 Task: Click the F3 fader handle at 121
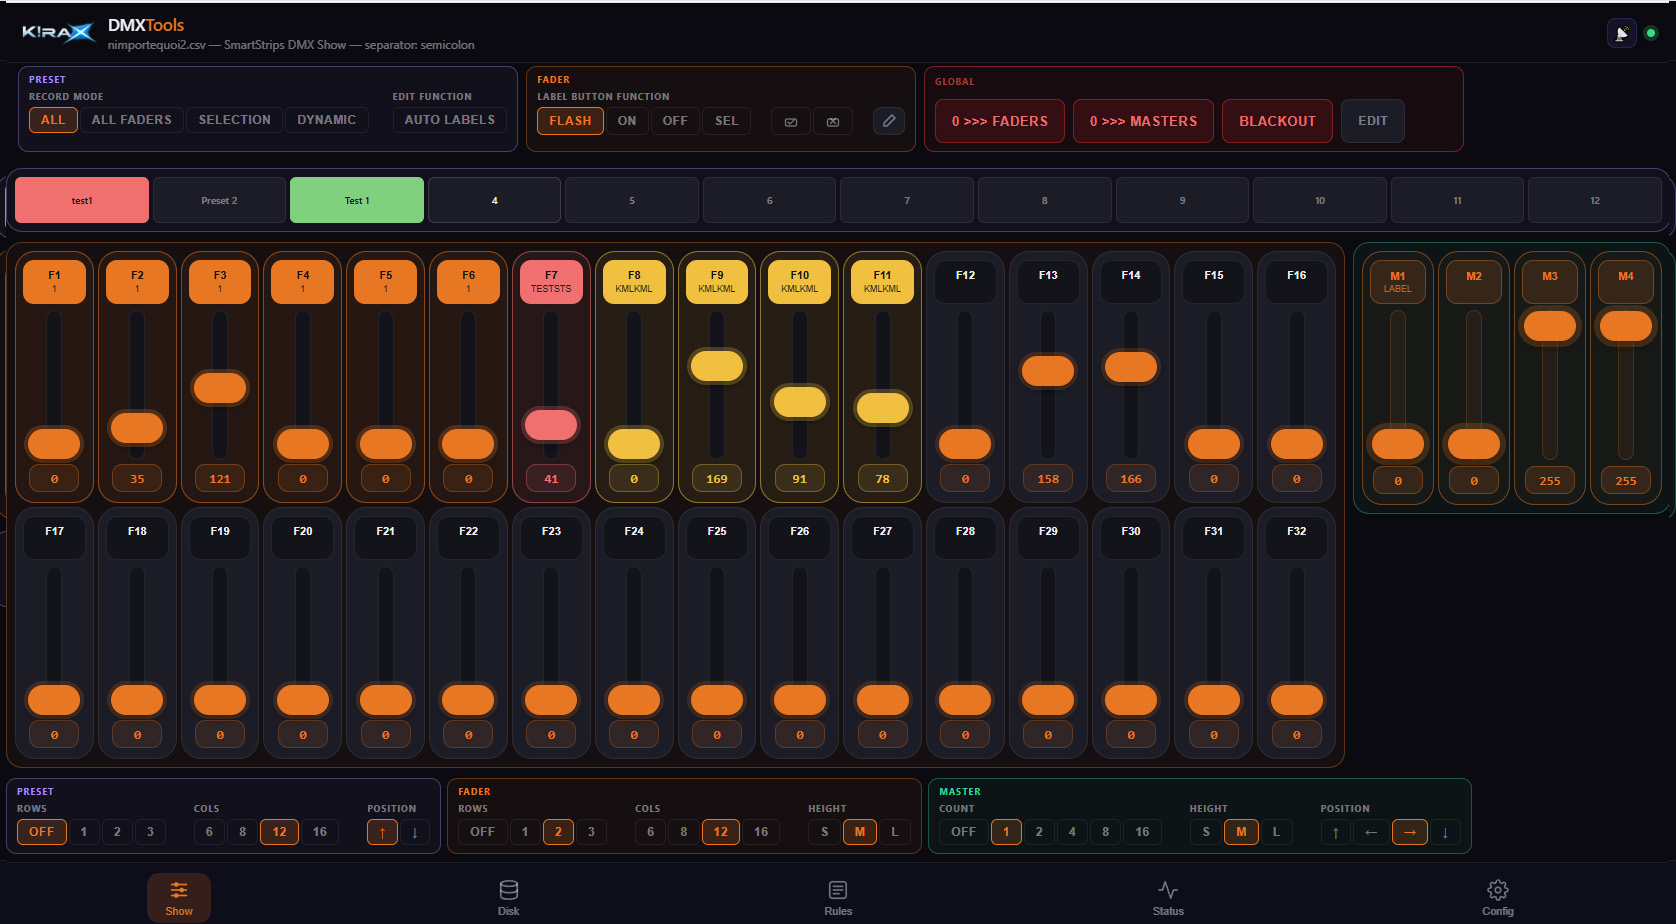[220, 388]
